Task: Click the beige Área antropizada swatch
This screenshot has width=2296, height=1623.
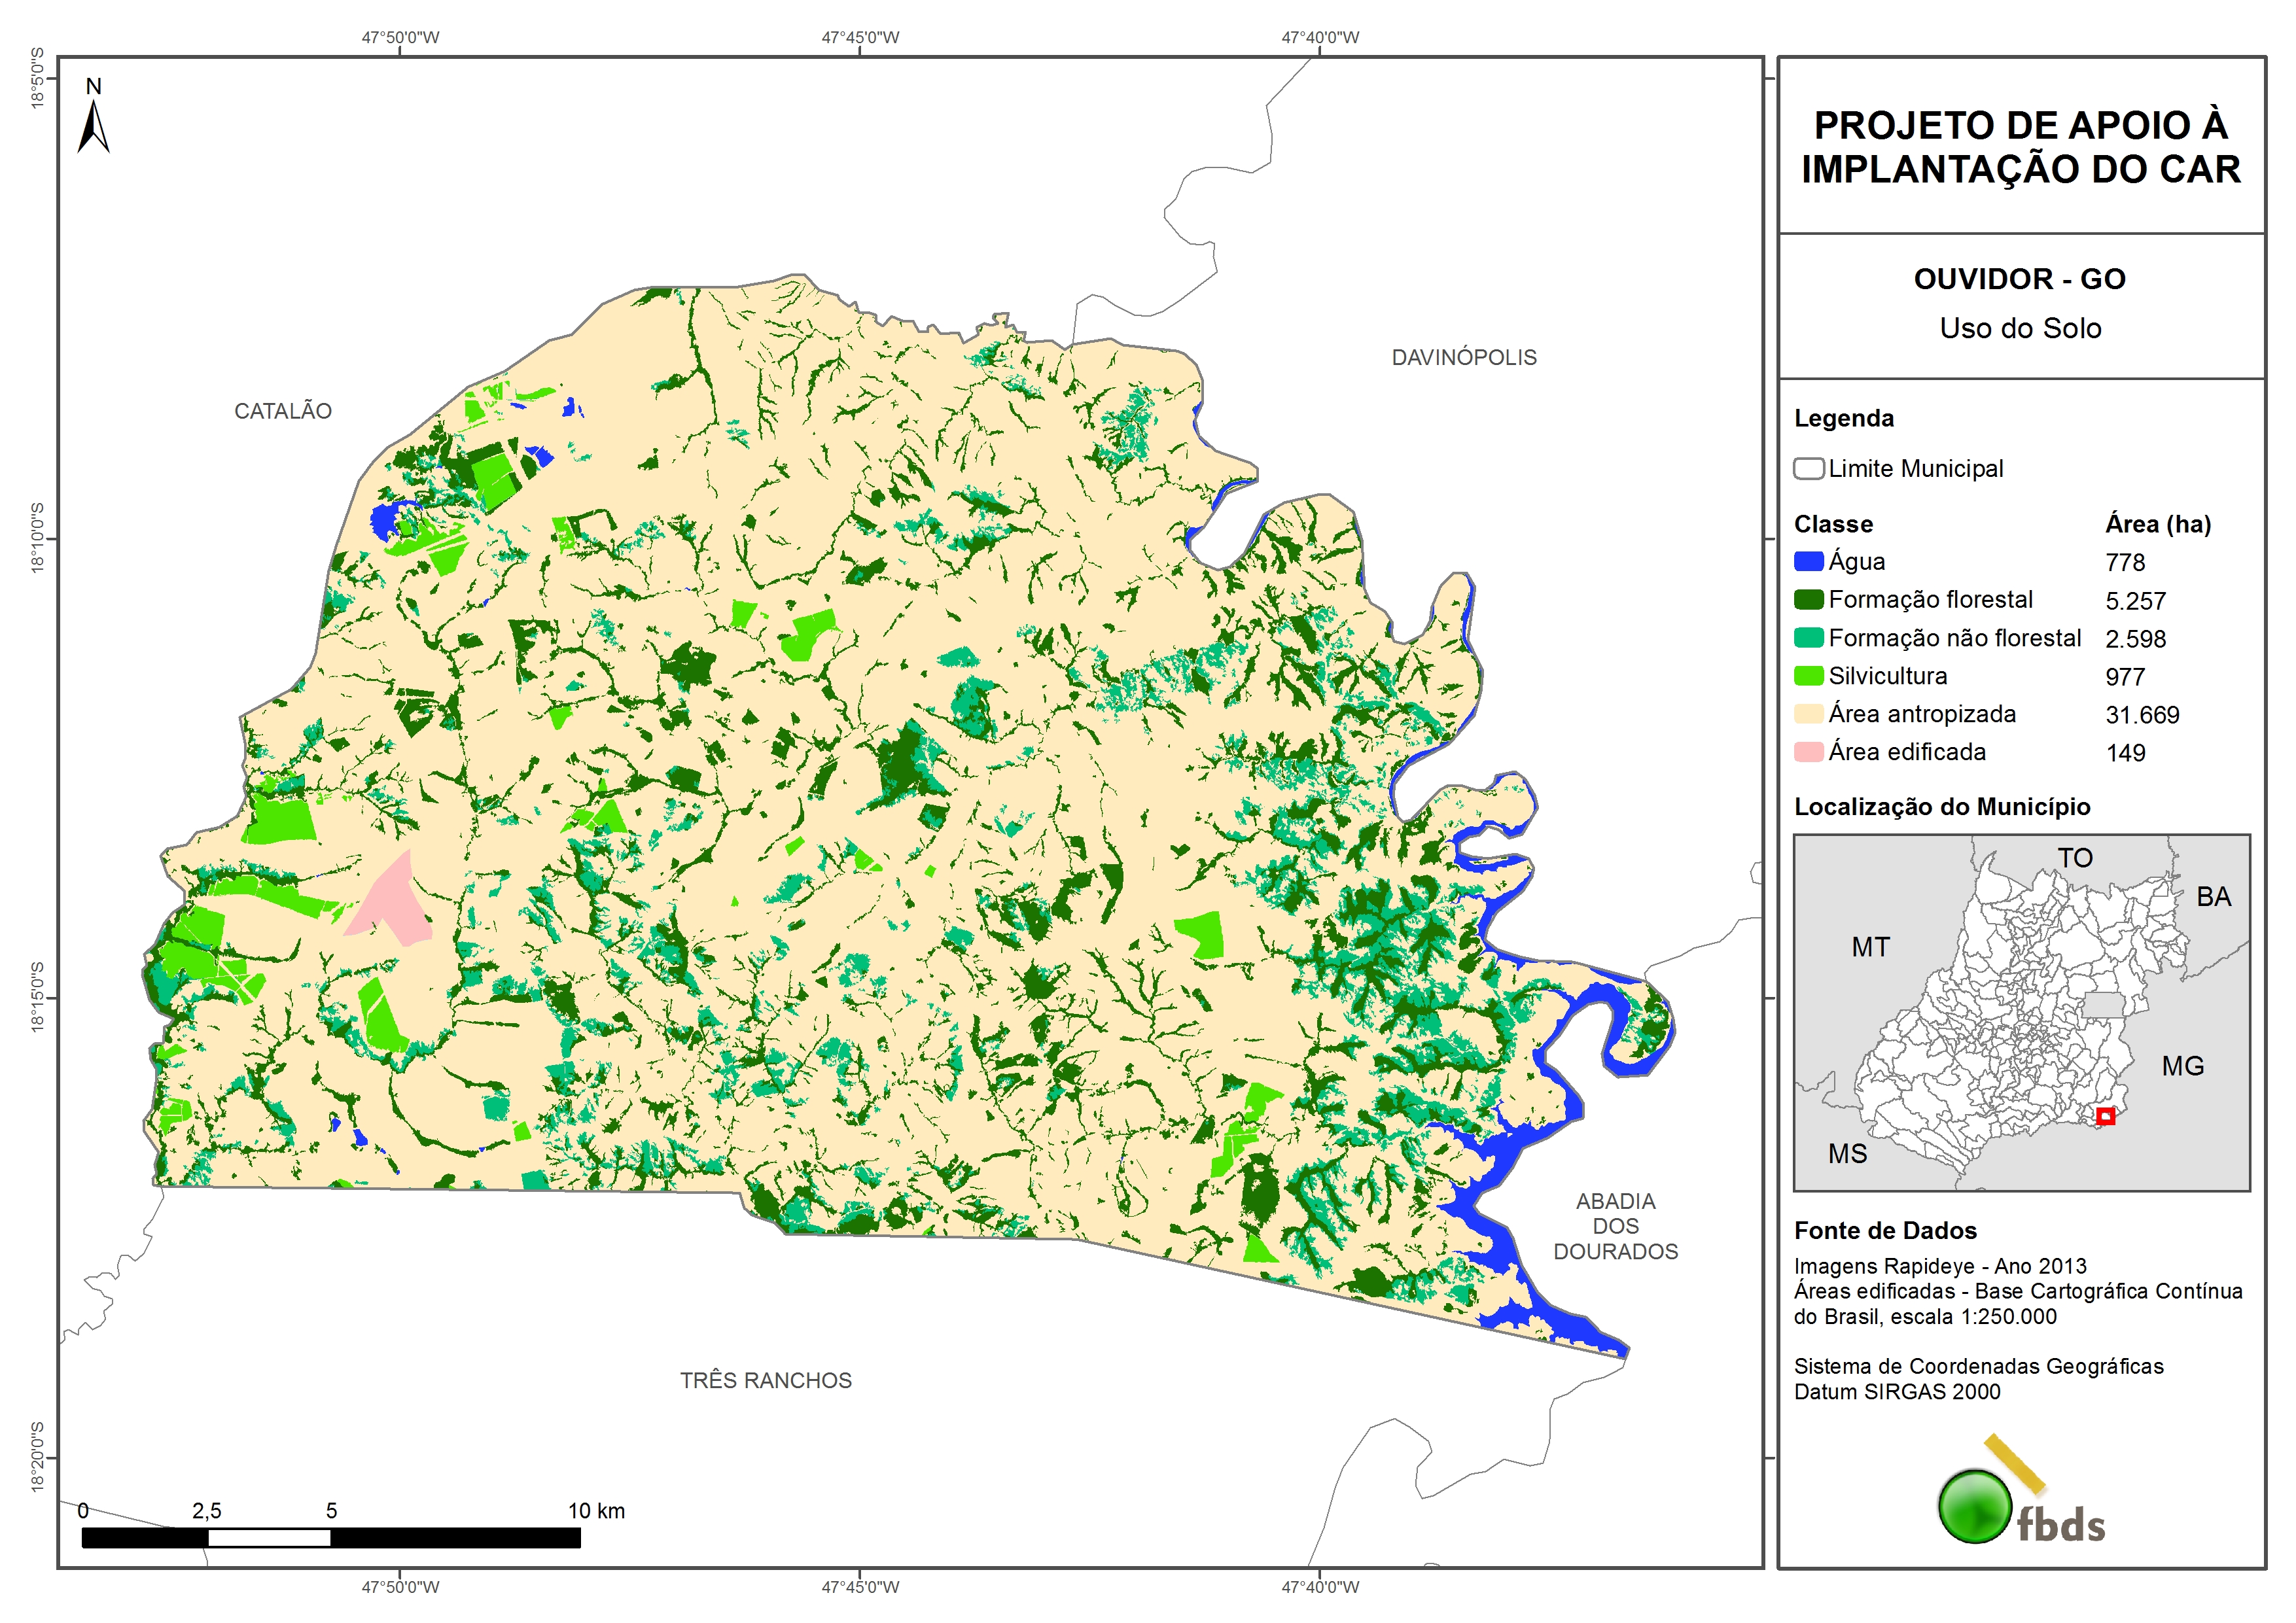Action: click(1808, 714)
